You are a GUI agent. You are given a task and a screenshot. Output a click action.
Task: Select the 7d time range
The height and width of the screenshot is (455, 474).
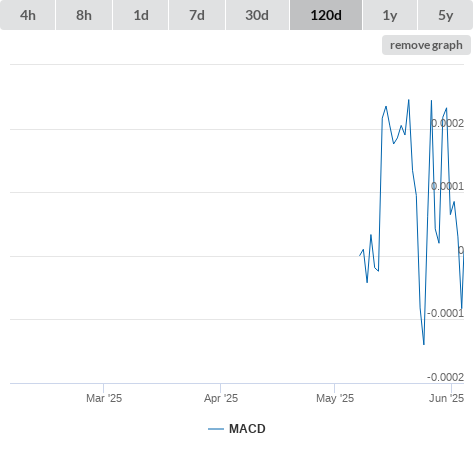pos(197,15)
